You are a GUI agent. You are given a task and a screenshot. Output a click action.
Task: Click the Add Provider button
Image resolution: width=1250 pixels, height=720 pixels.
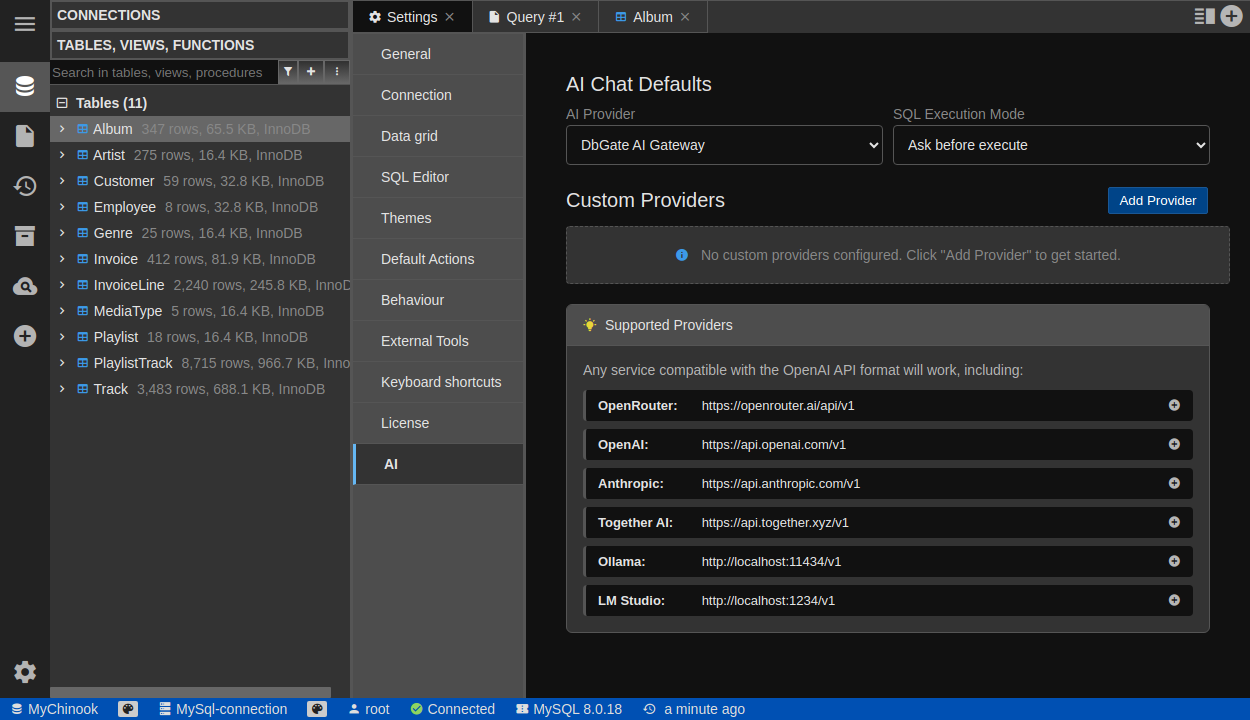coord(1157,201)
